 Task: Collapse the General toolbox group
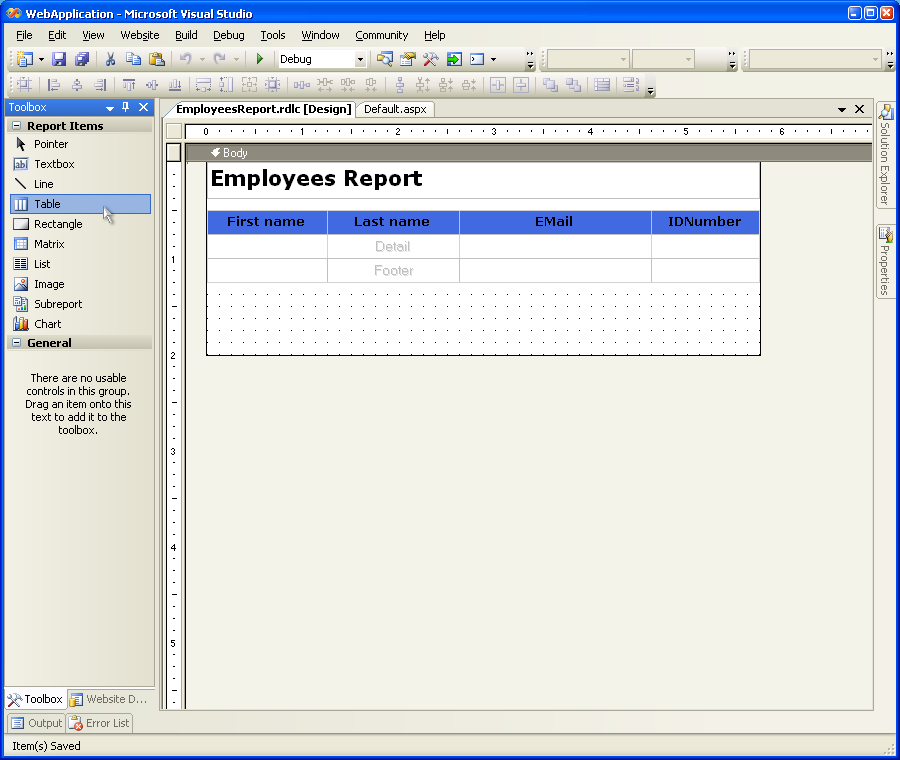[x=17, y=343]
